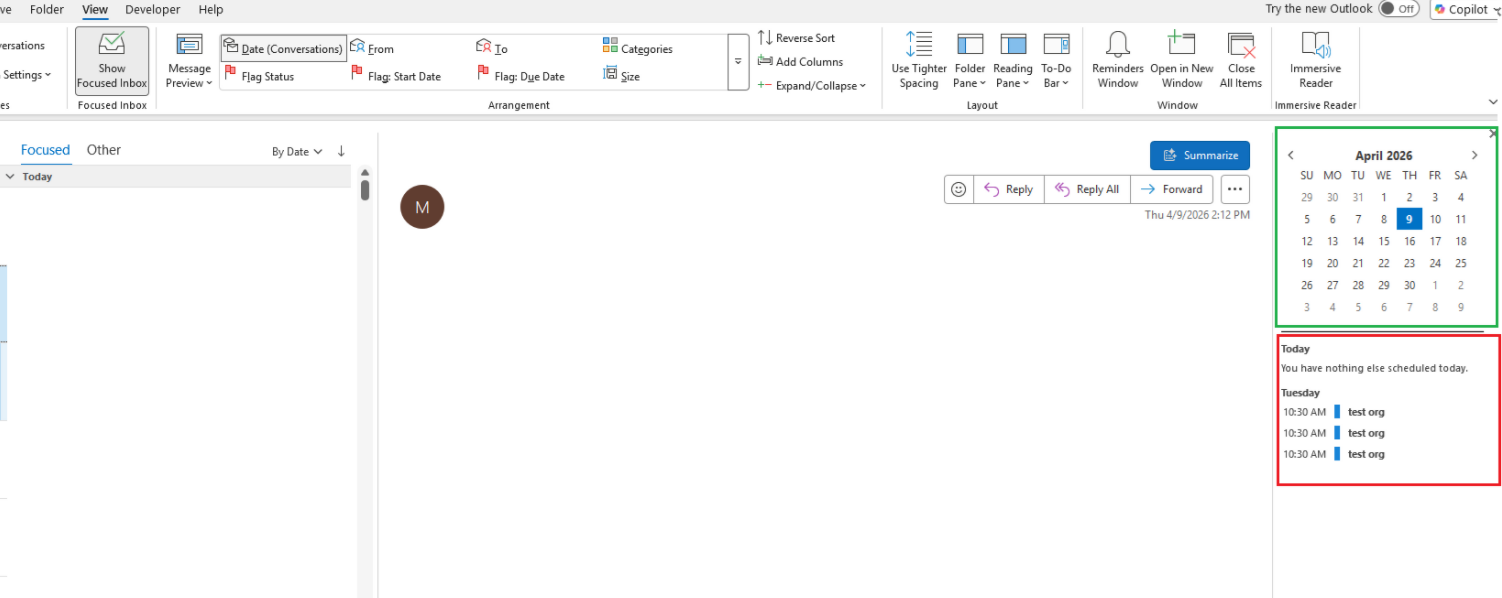Arrange by Date (Conversations)
This screenshot has height=598, width=1502.
pyautogui.click(x=283, y=48)
